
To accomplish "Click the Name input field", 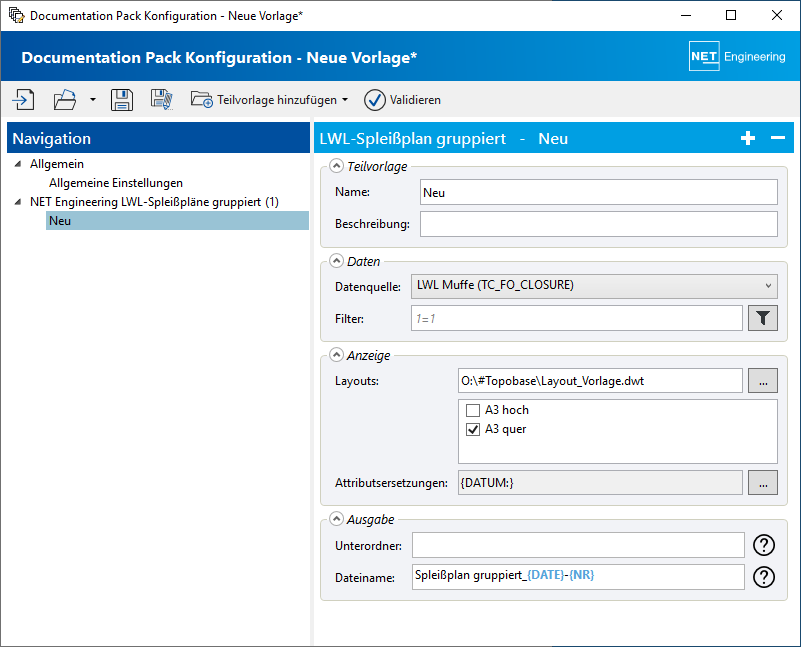I will click(599, 192).
